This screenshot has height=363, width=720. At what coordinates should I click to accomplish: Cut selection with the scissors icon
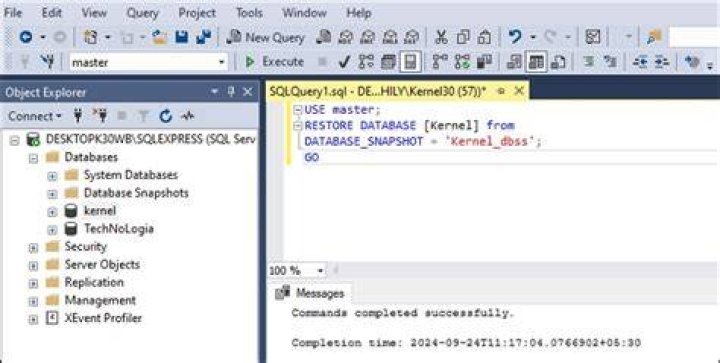pyautogui.click(x=441, y=37)
